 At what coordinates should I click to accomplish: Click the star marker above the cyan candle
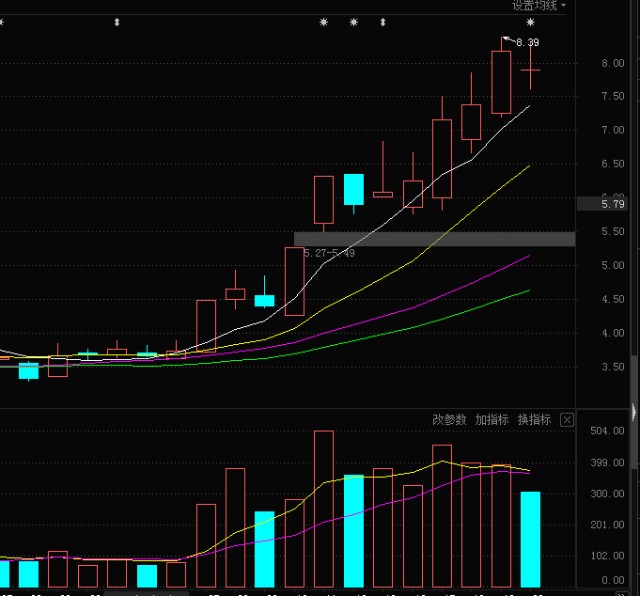point(354,22)
